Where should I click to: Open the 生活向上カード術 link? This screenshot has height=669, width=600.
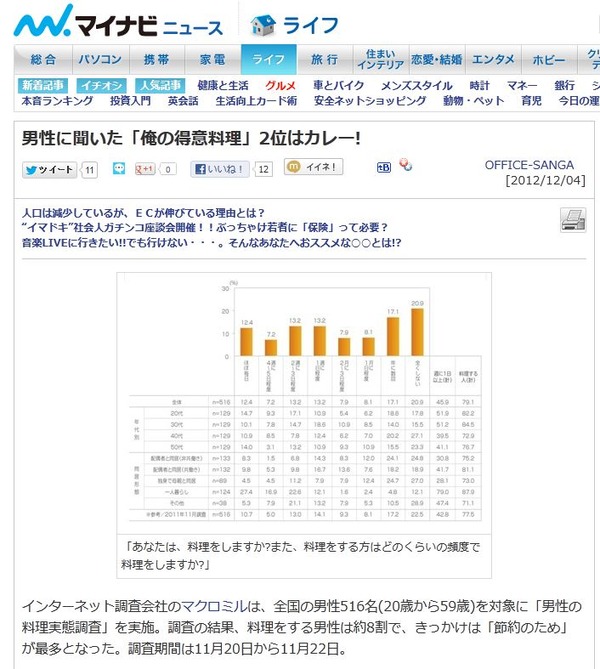tap(256, 101)
